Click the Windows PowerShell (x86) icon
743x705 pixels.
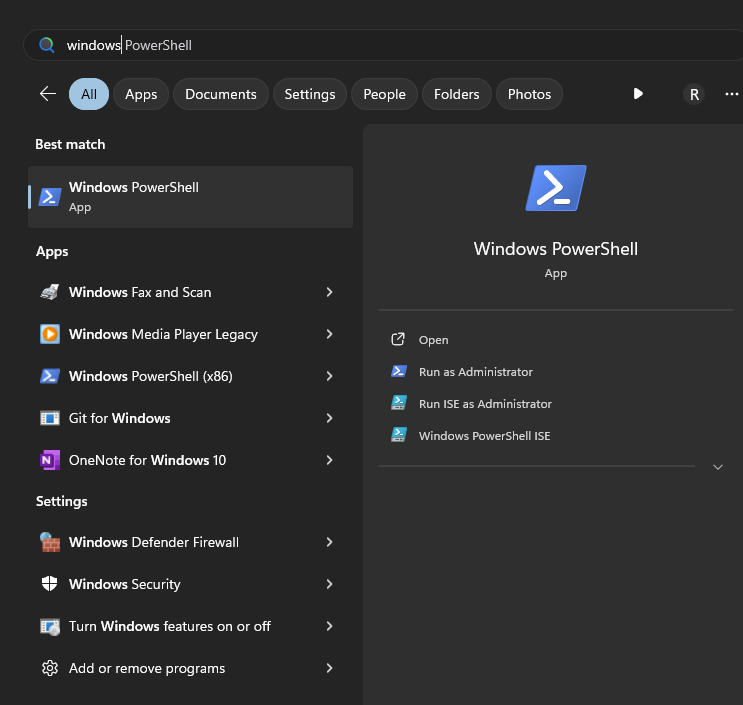point(50,376)
